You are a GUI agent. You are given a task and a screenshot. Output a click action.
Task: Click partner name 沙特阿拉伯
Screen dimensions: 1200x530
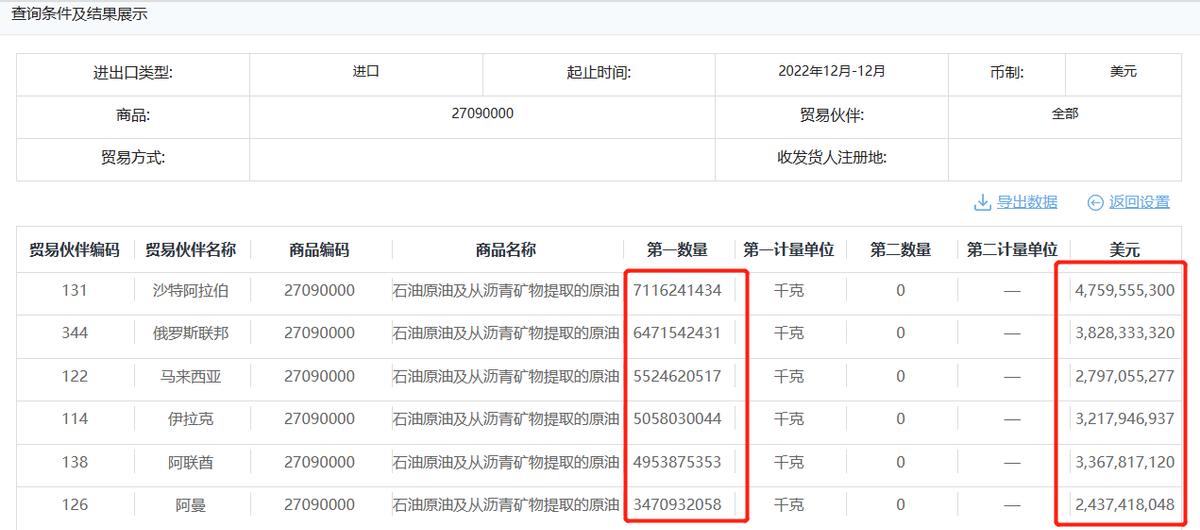[x=190, y=291]
